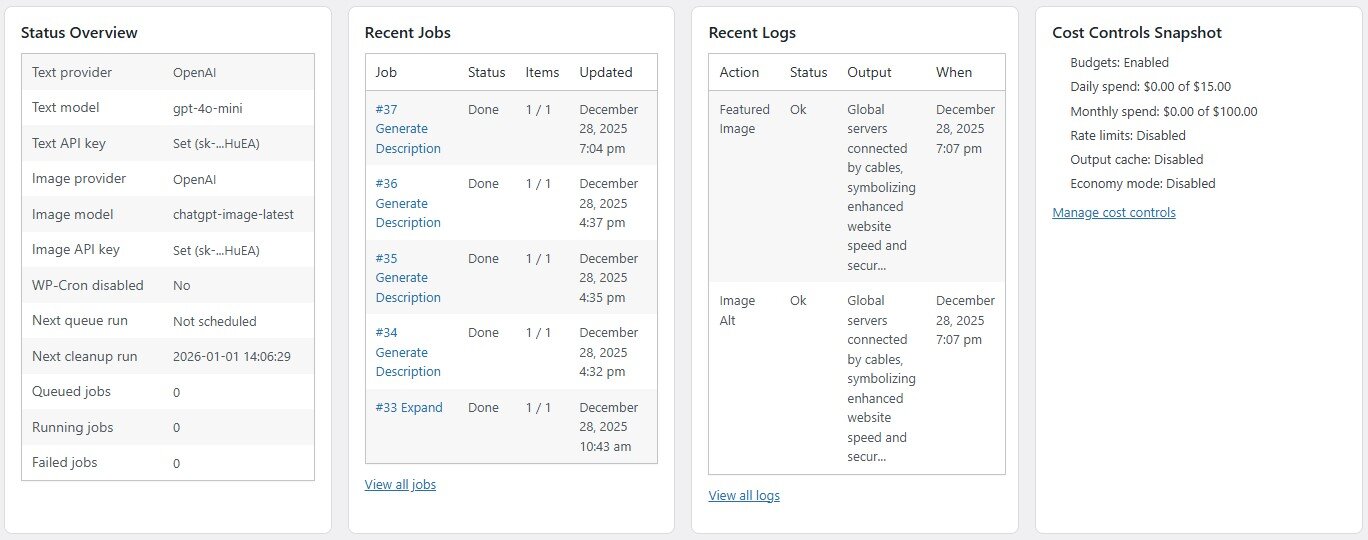Open job #35 Generate Description link
This screenshot has width=1368, height=540.
click(407, 278)
